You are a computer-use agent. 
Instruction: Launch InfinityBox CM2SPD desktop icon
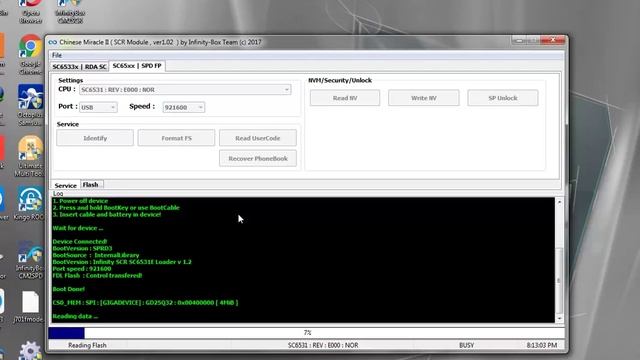(x=30, y=260)
